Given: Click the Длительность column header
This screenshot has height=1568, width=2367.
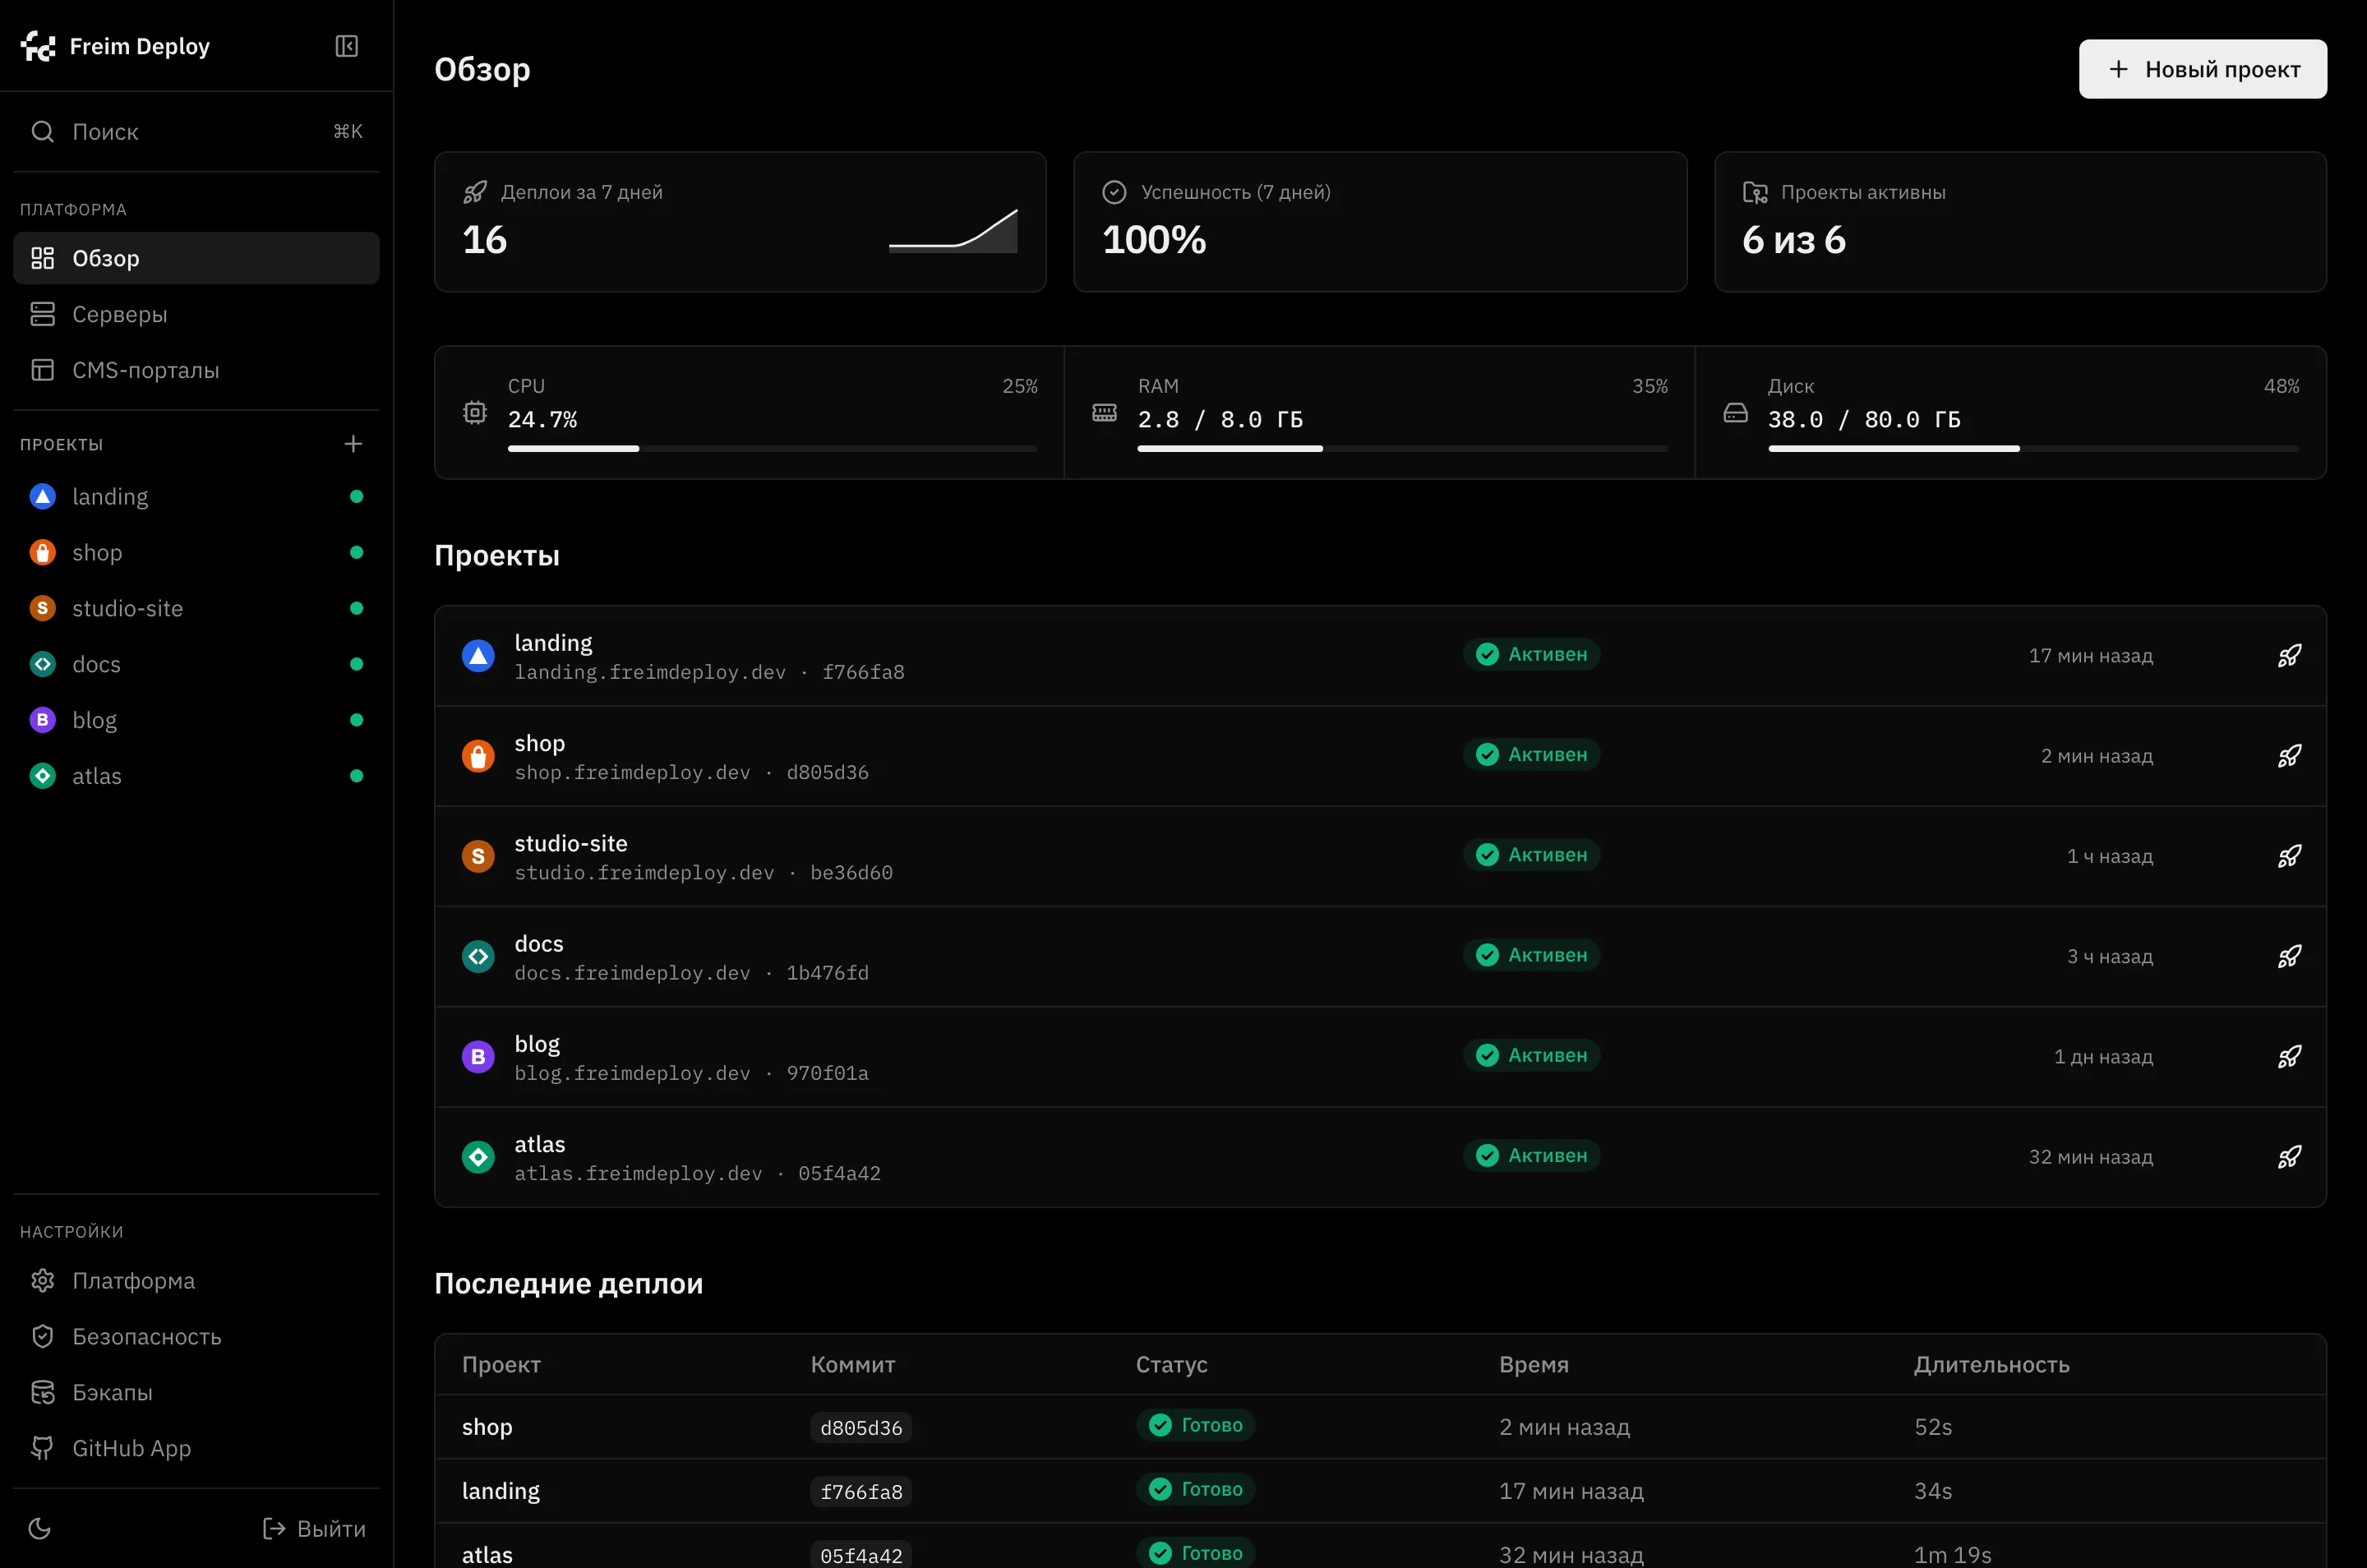Looking at the screenshot, I should [1991, 1365].
